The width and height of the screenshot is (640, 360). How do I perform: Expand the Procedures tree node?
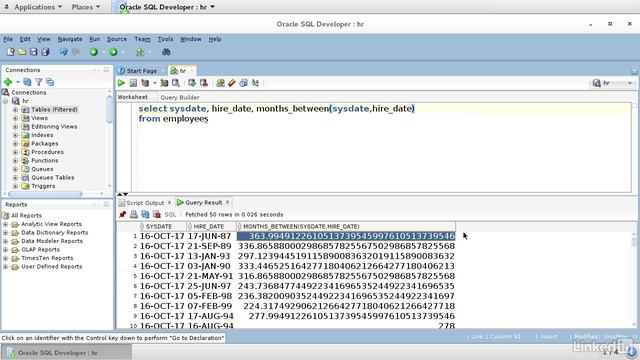pos(16,152)
